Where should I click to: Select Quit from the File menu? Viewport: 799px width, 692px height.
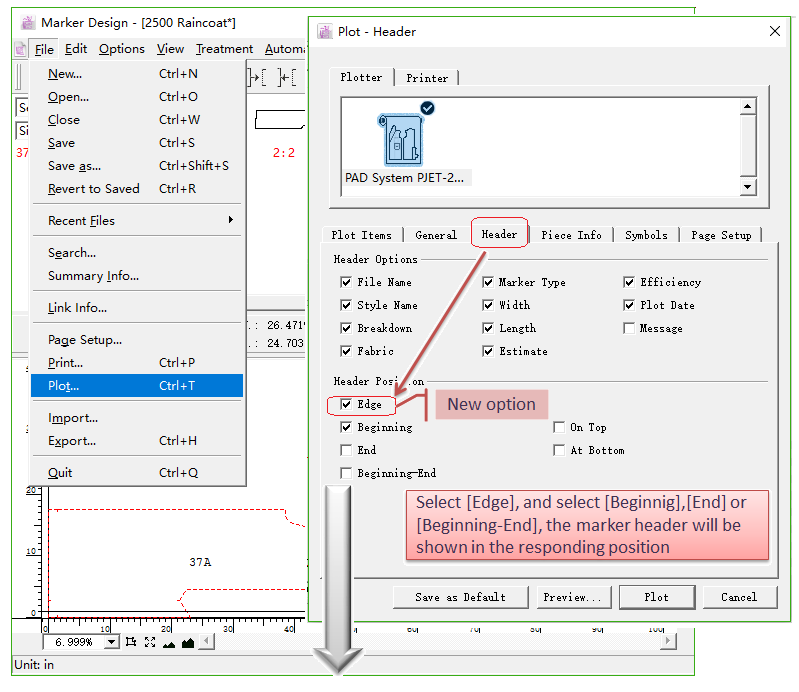pos(137,473)
